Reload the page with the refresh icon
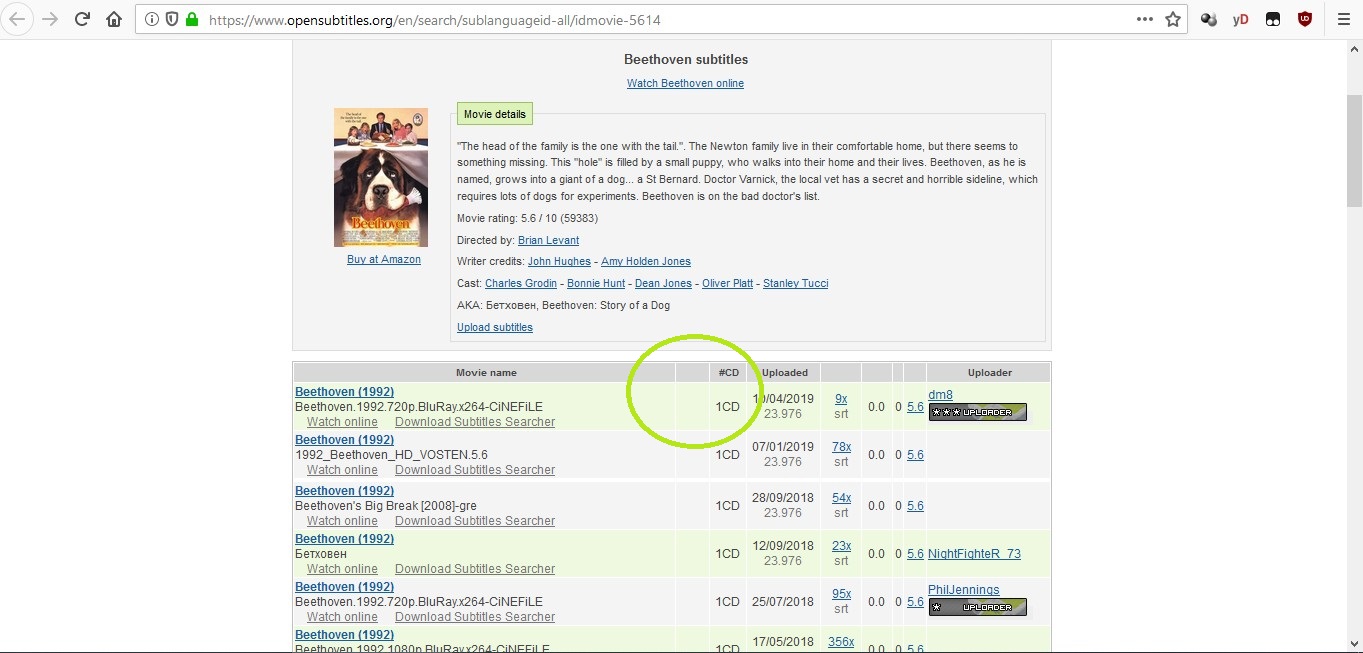 pos(83,19)
